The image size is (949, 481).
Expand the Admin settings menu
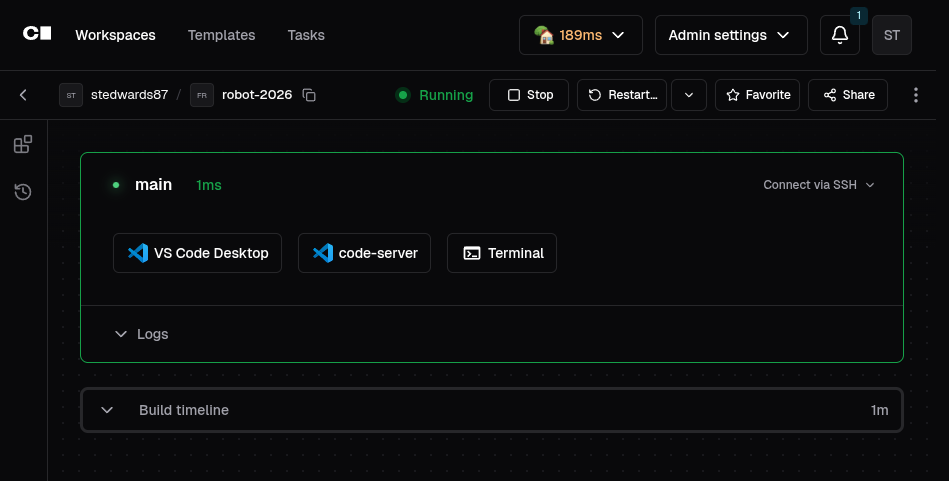pos(731,35)
